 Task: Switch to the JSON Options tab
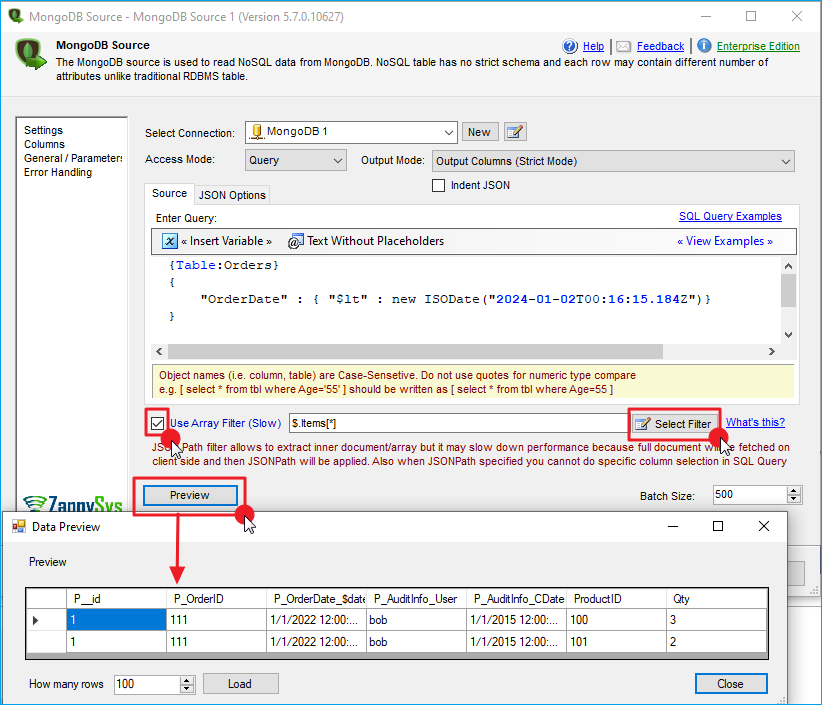click(x=232, y=195)
